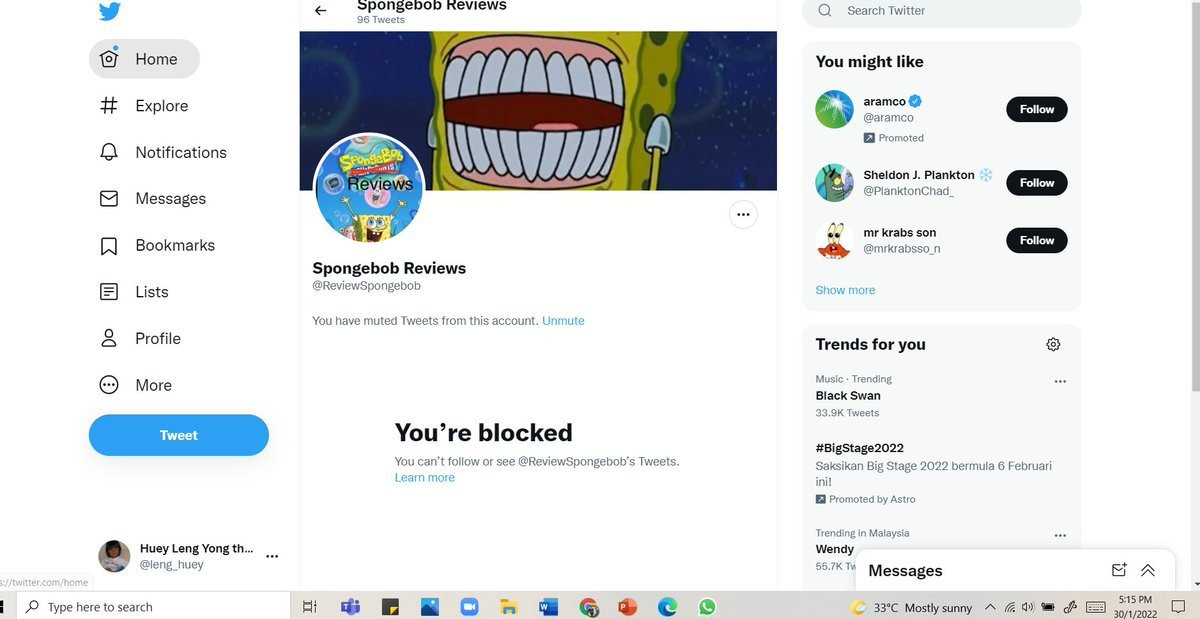
Task: Follow the aramco account
Action: click(1037, 109)
